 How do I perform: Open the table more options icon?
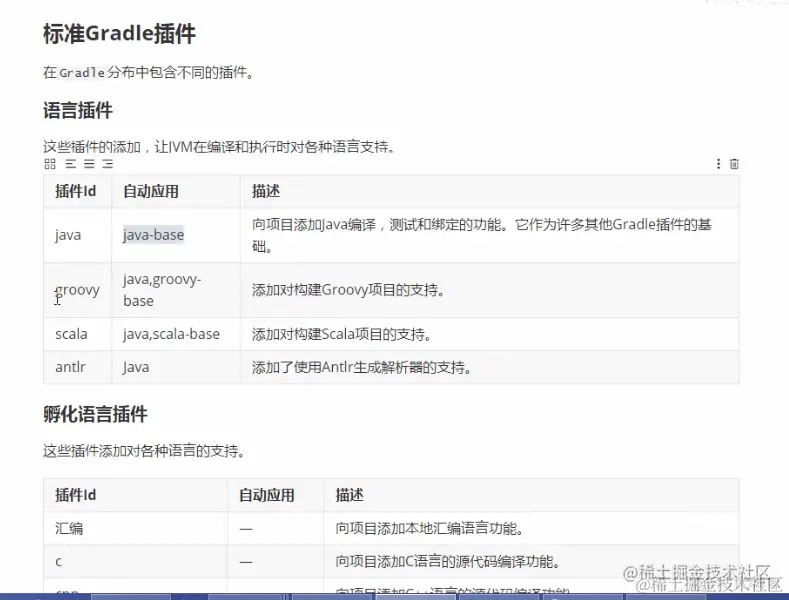718,164
